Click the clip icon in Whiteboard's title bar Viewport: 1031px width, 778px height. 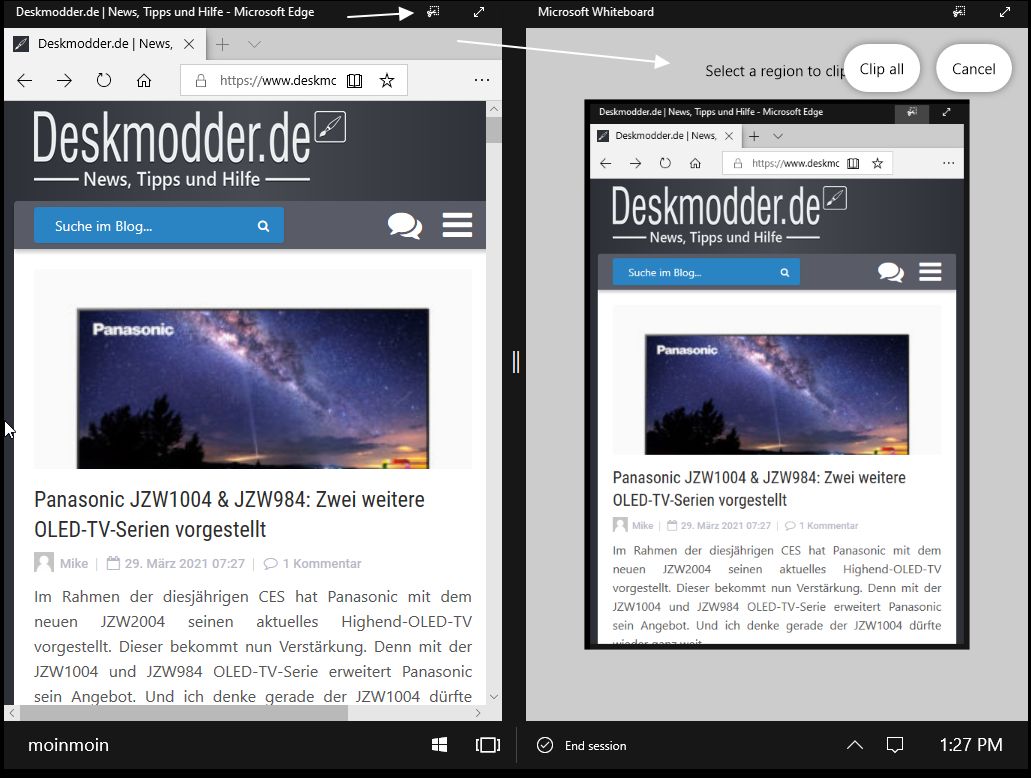click(959, 12)
